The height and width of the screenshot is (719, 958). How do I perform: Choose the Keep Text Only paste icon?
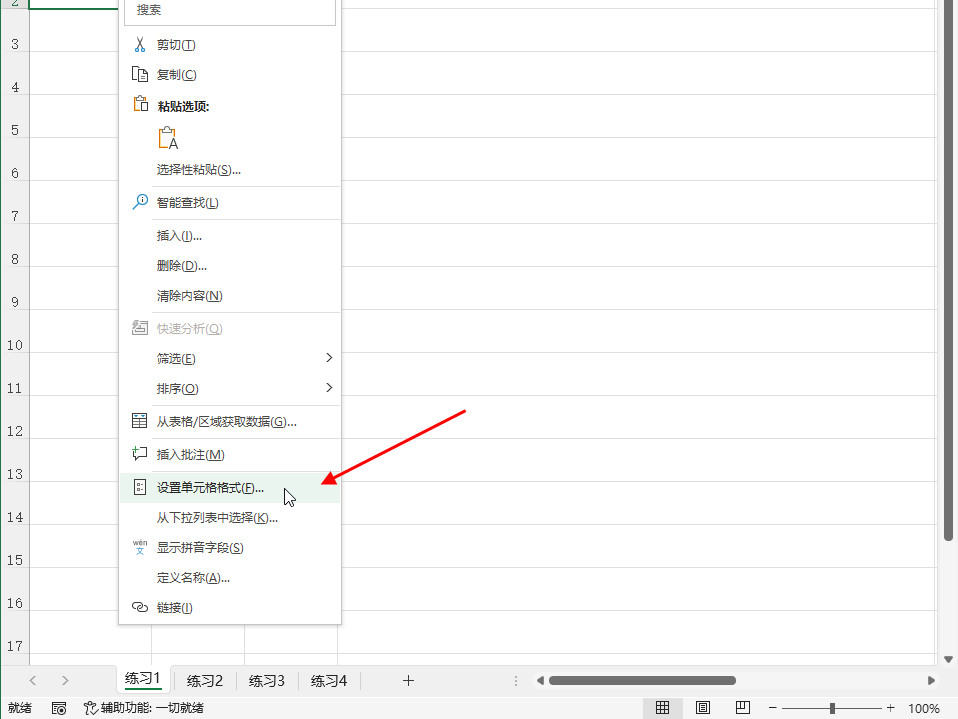pyautogui.click(x=168, y=138)
